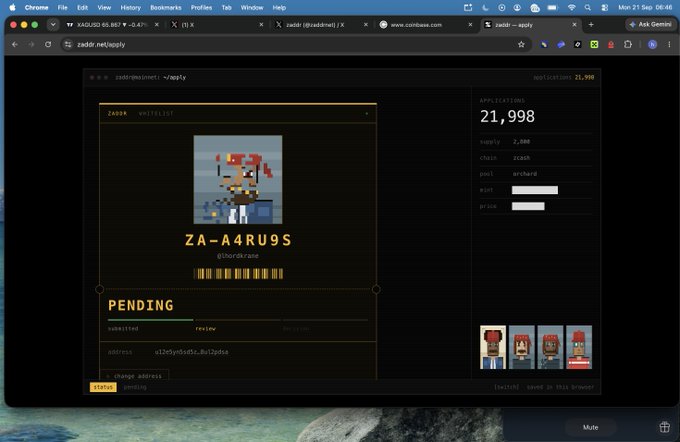Viewport: 680px width, 442px height.
Task: Click the 21,998 applications count
Action: [x=507, y=116]
